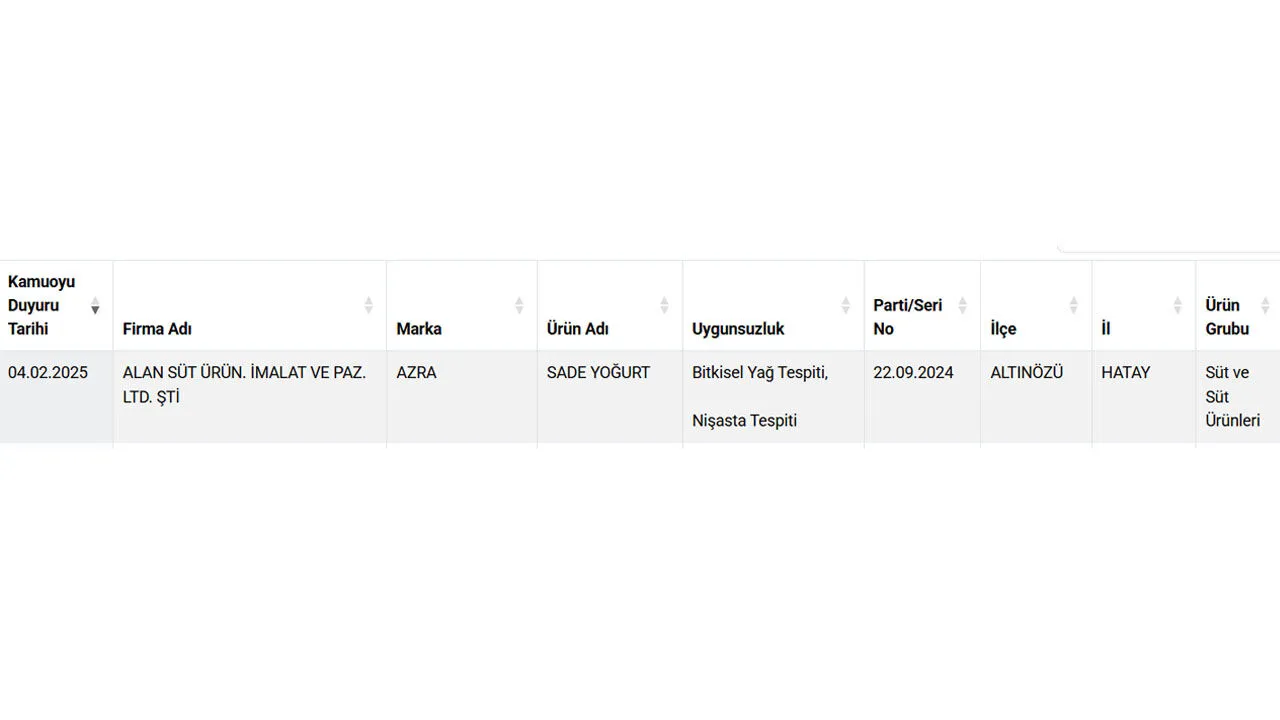This screenshot has width=1280, height=720.
Task: Click sort arrows in Firma Adı column
Action: pos(368,305)
